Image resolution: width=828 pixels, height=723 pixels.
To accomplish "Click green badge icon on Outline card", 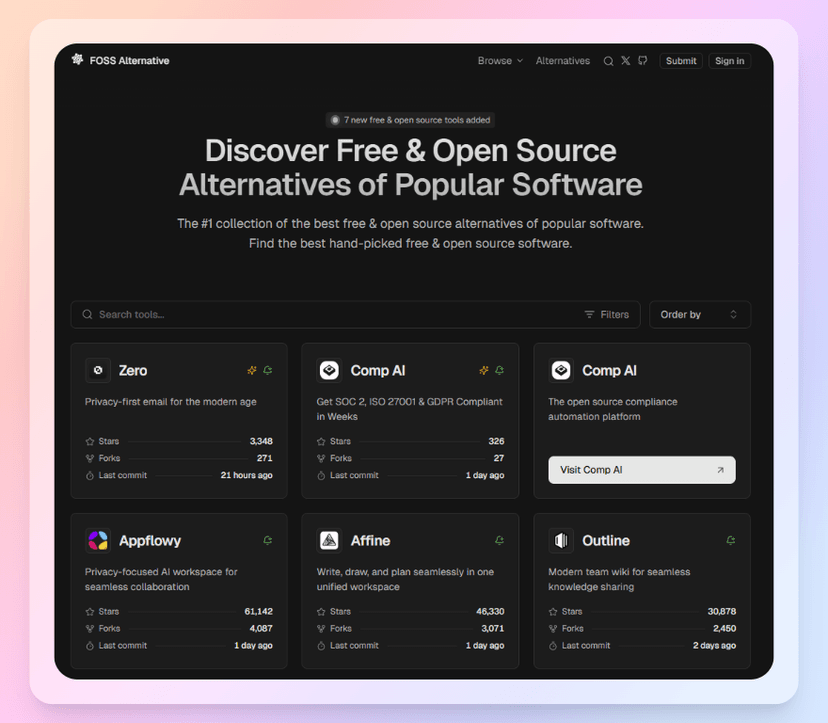I will 731,540.
